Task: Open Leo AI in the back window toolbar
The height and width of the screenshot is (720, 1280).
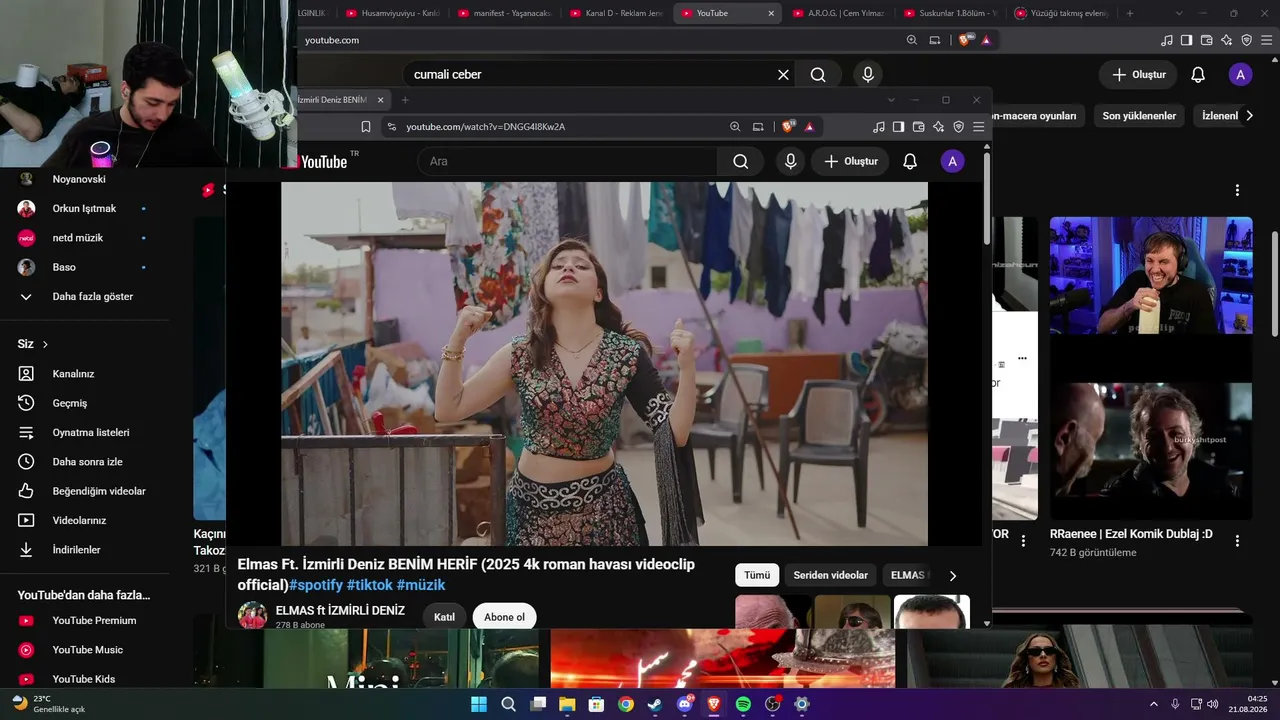Action: coord(1227,40)
